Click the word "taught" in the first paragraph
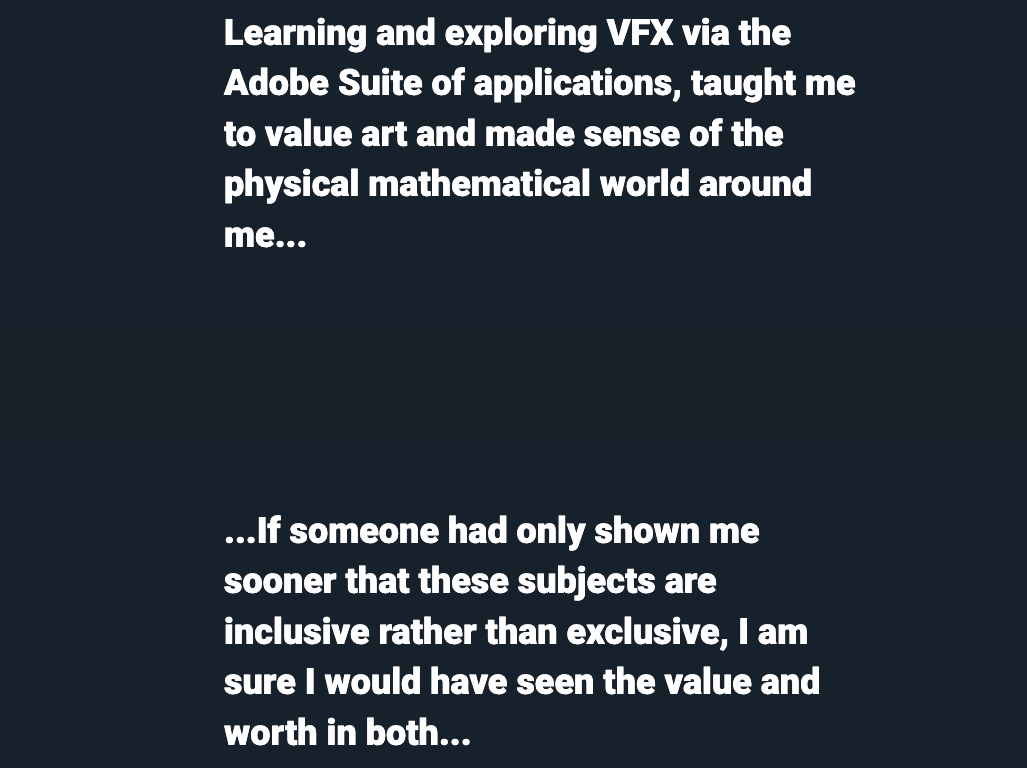Image resolution: width=1027 pixels, height=768 pixels. (x=743, y=84)
